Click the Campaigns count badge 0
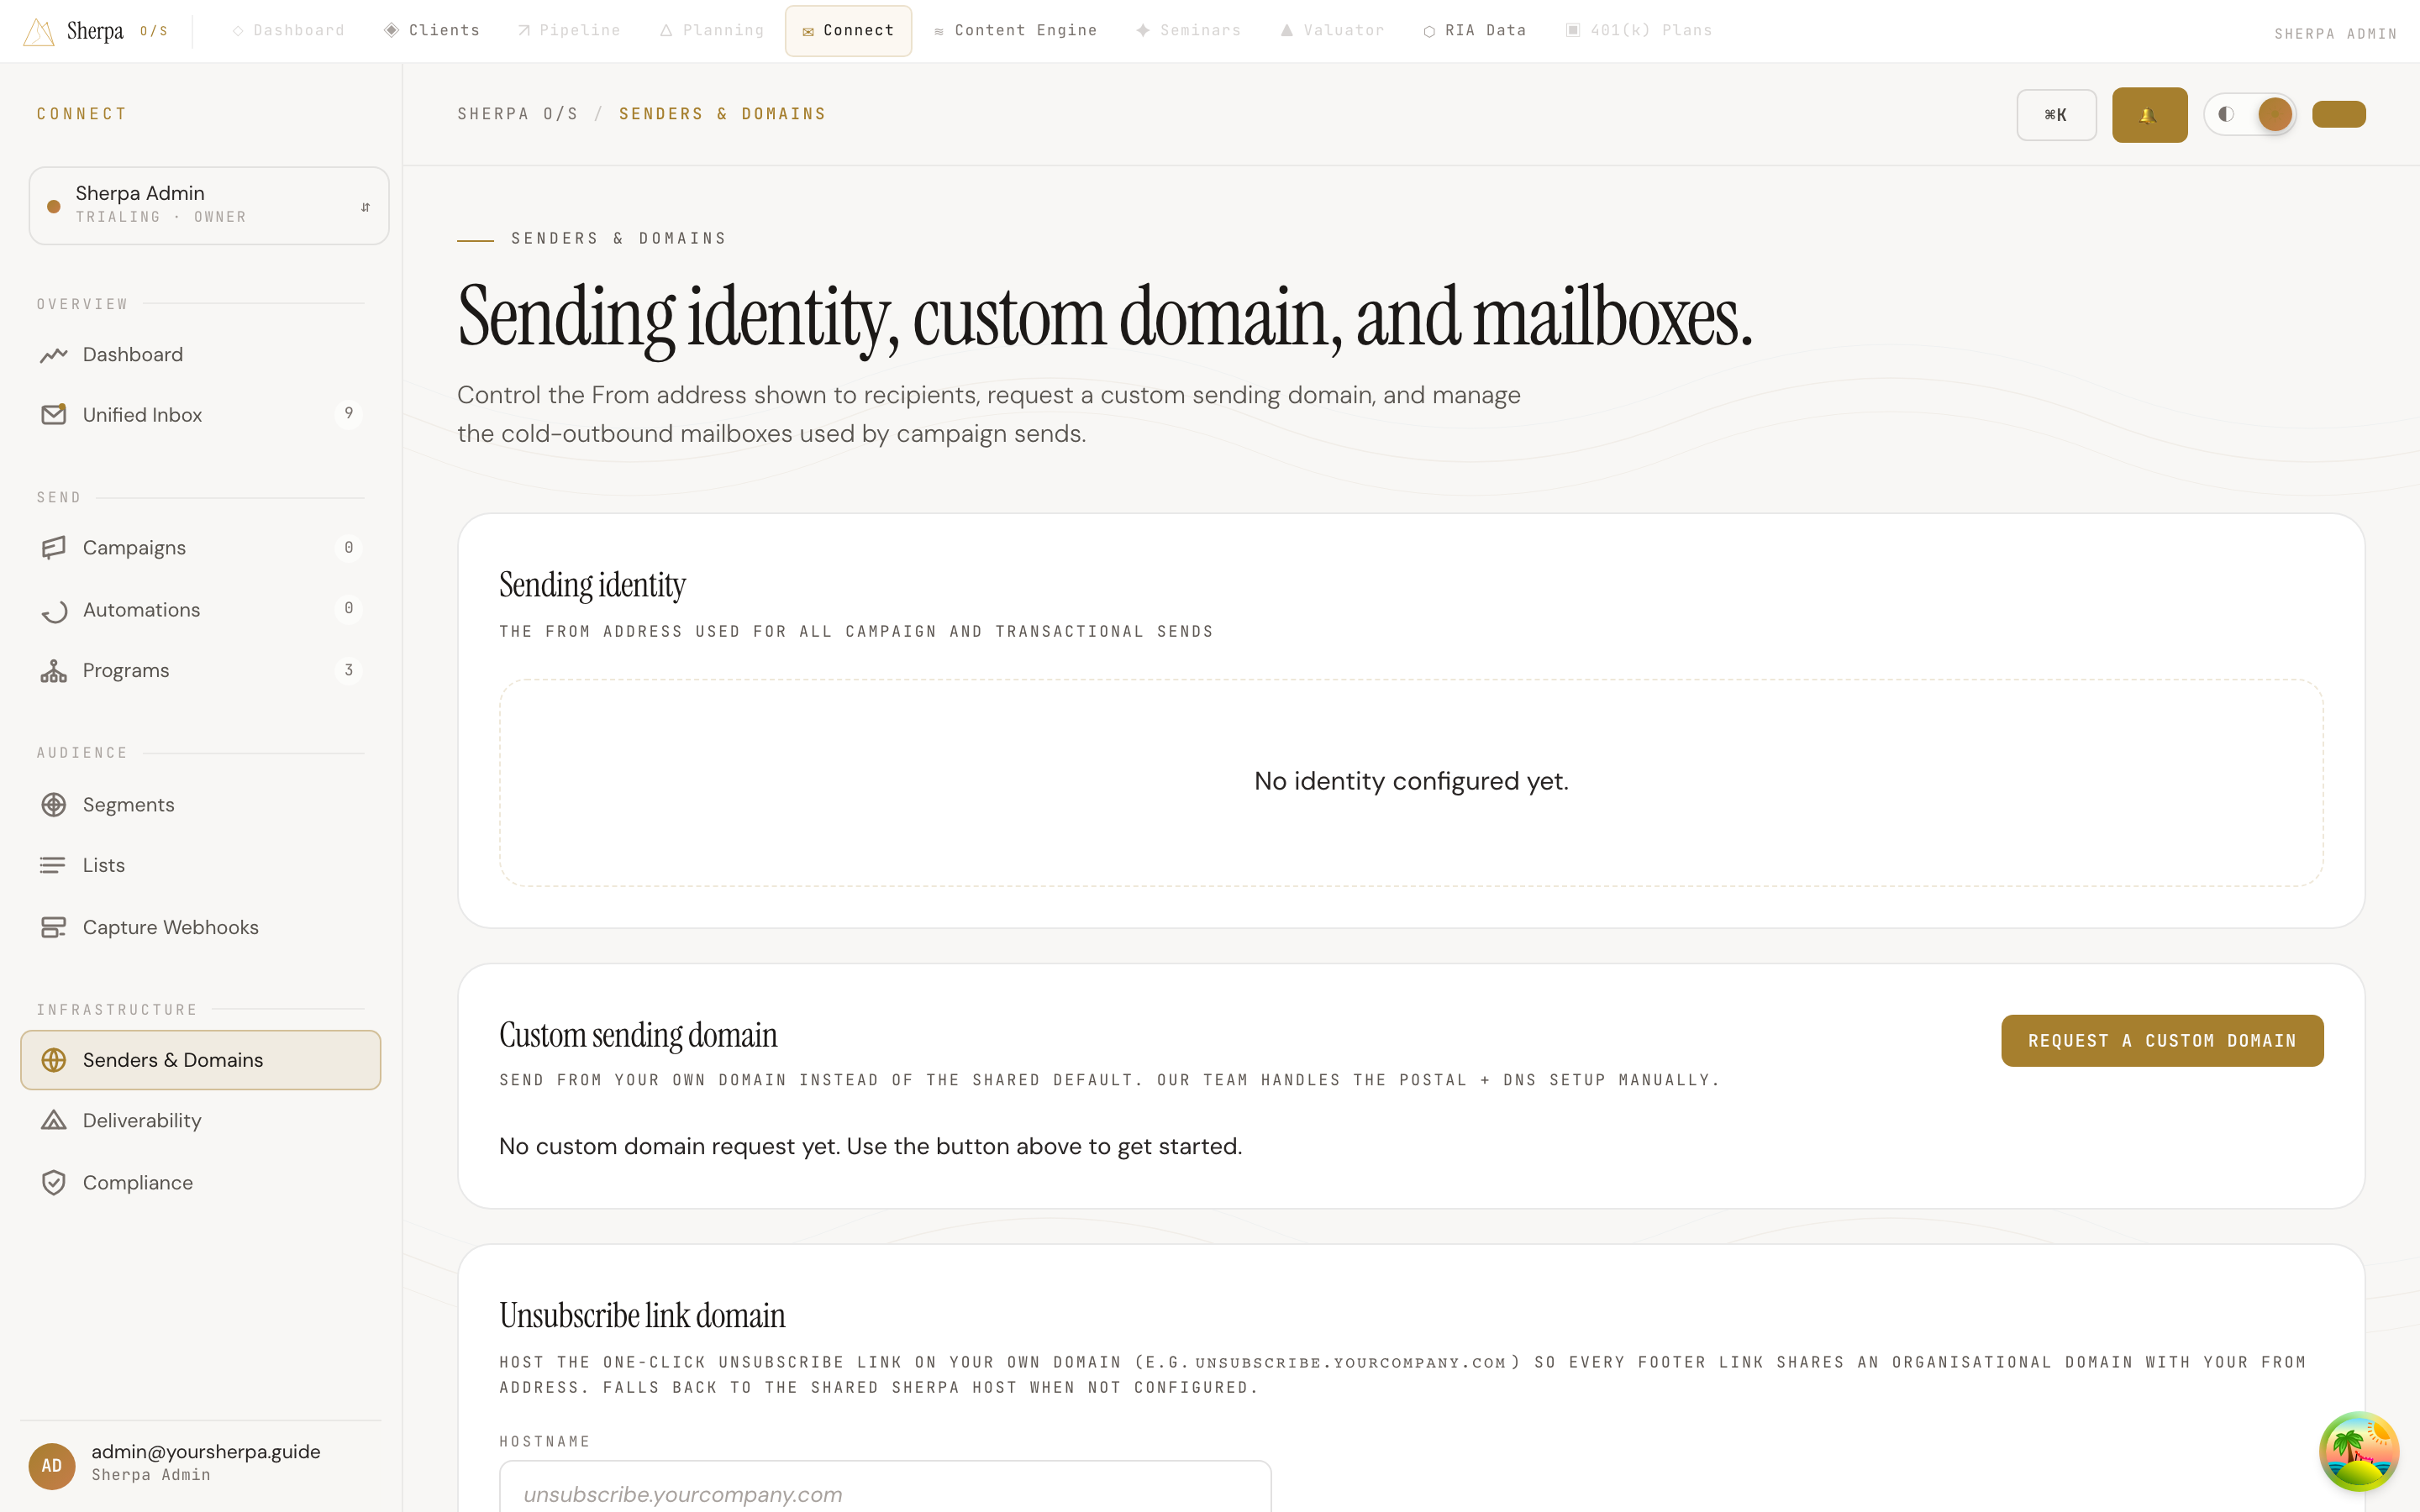 tap(348, 548)
